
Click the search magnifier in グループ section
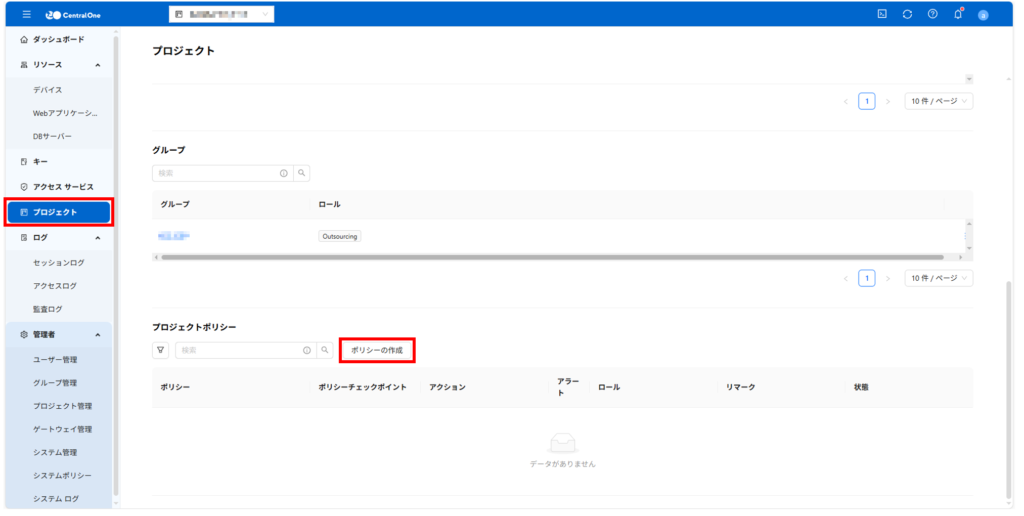pyautogui.click(x=302, y=173)
